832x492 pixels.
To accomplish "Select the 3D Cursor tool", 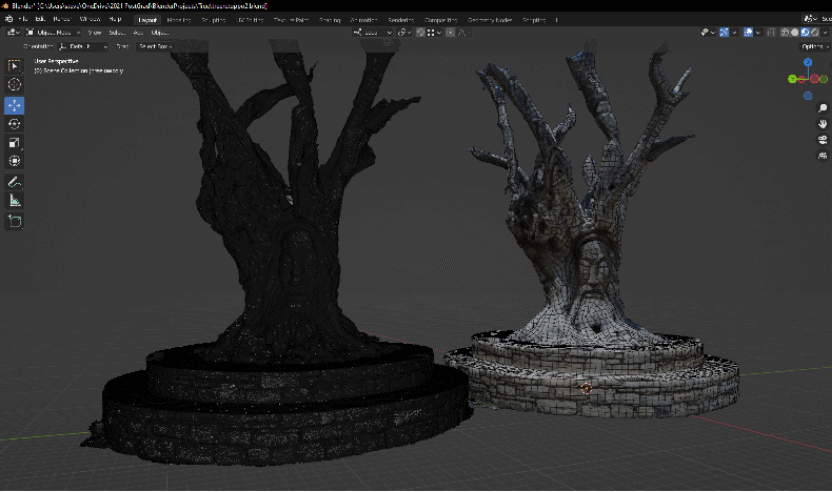I will tap(14, 84).
